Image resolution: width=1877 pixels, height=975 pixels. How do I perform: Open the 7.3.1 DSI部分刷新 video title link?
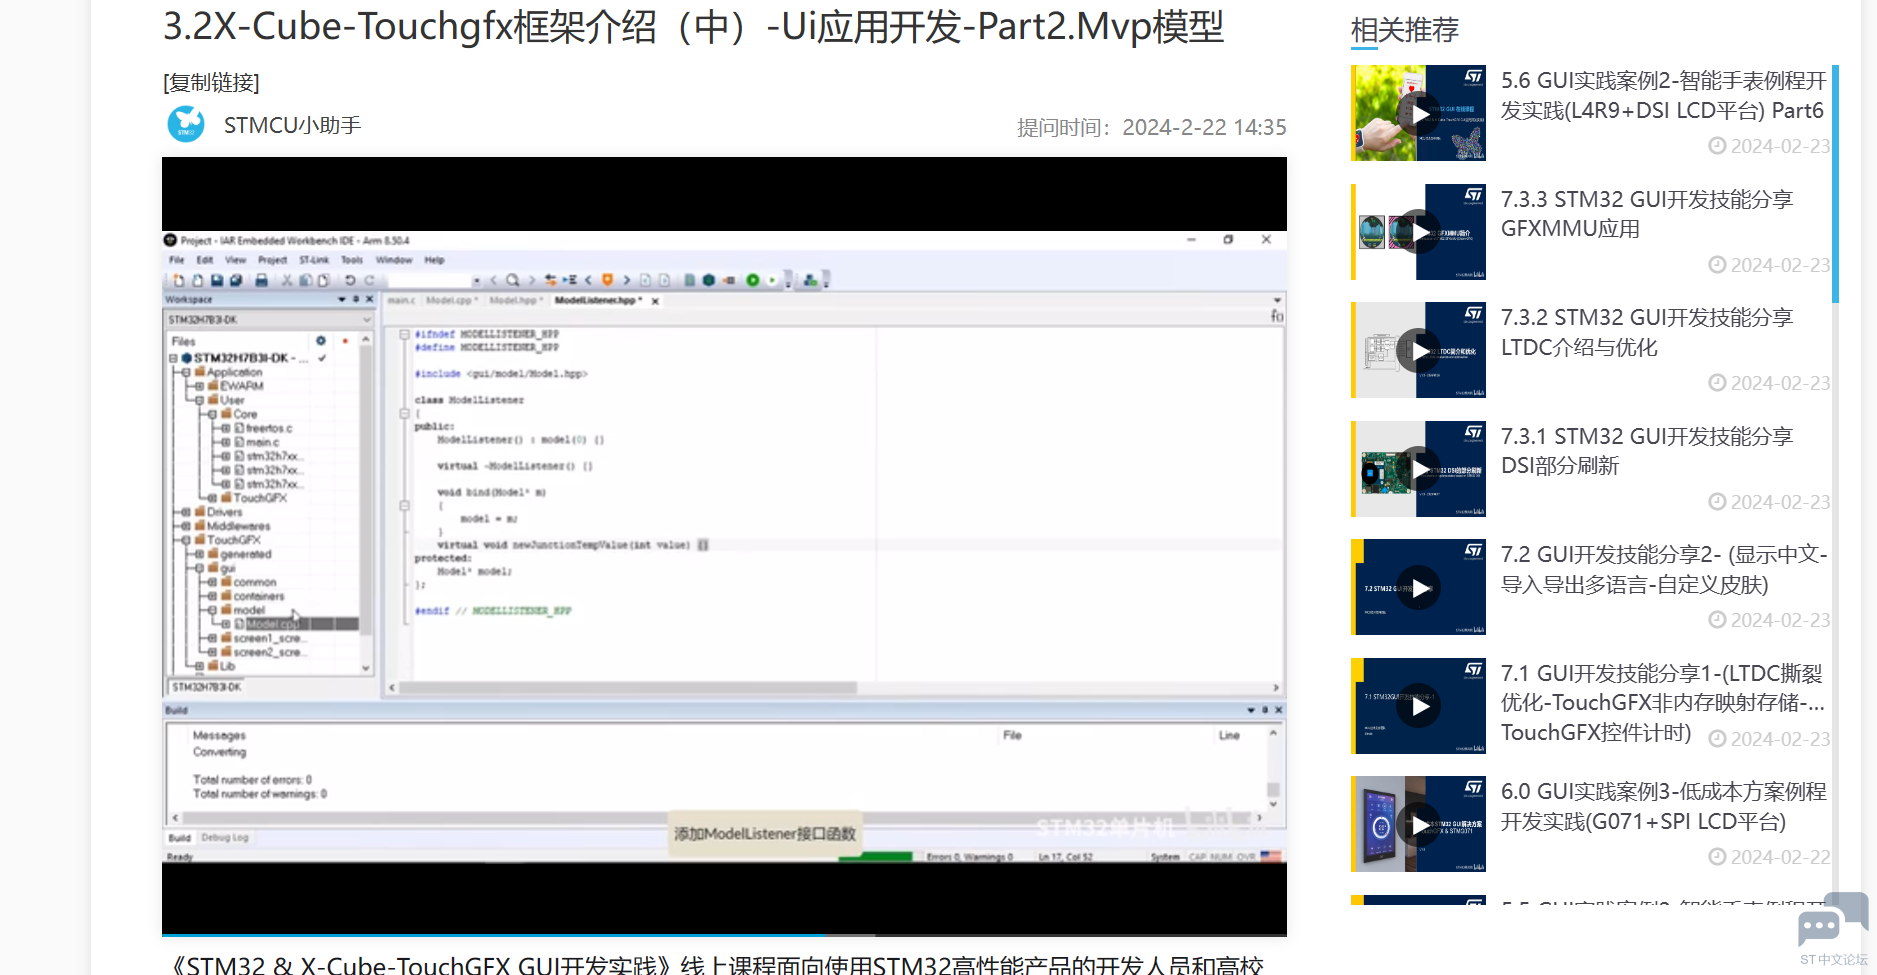(1647, 451)
